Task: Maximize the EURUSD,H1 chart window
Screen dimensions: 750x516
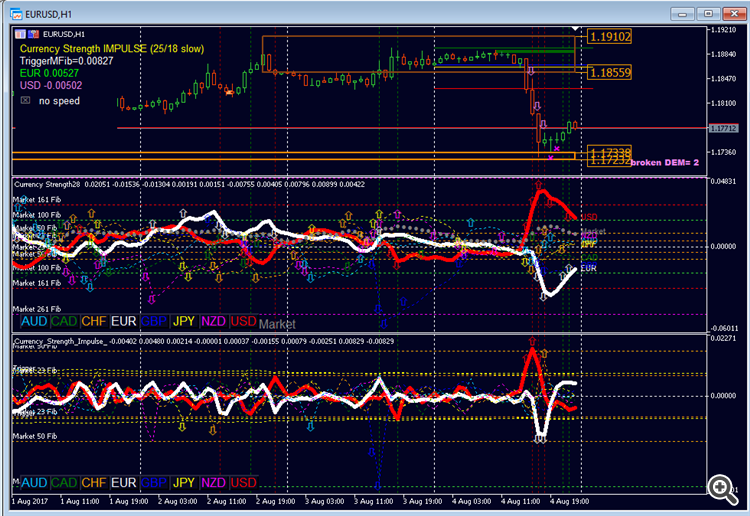Action: pos(708,14)
